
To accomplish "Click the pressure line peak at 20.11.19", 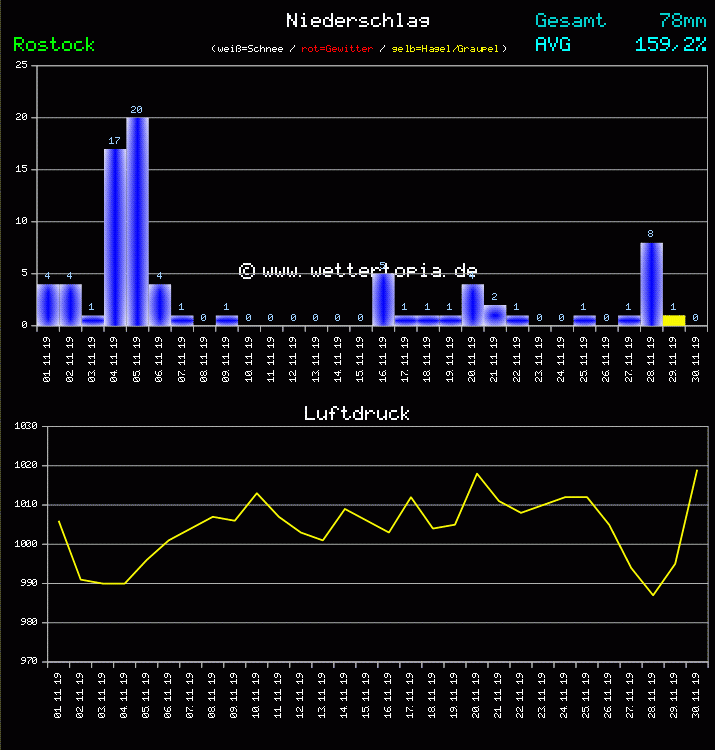I will point(477,473).
